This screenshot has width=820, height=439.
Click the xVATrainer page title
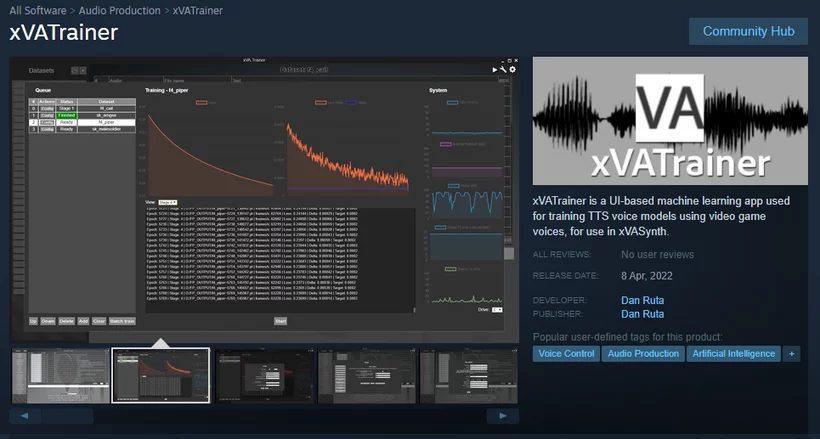64,32
